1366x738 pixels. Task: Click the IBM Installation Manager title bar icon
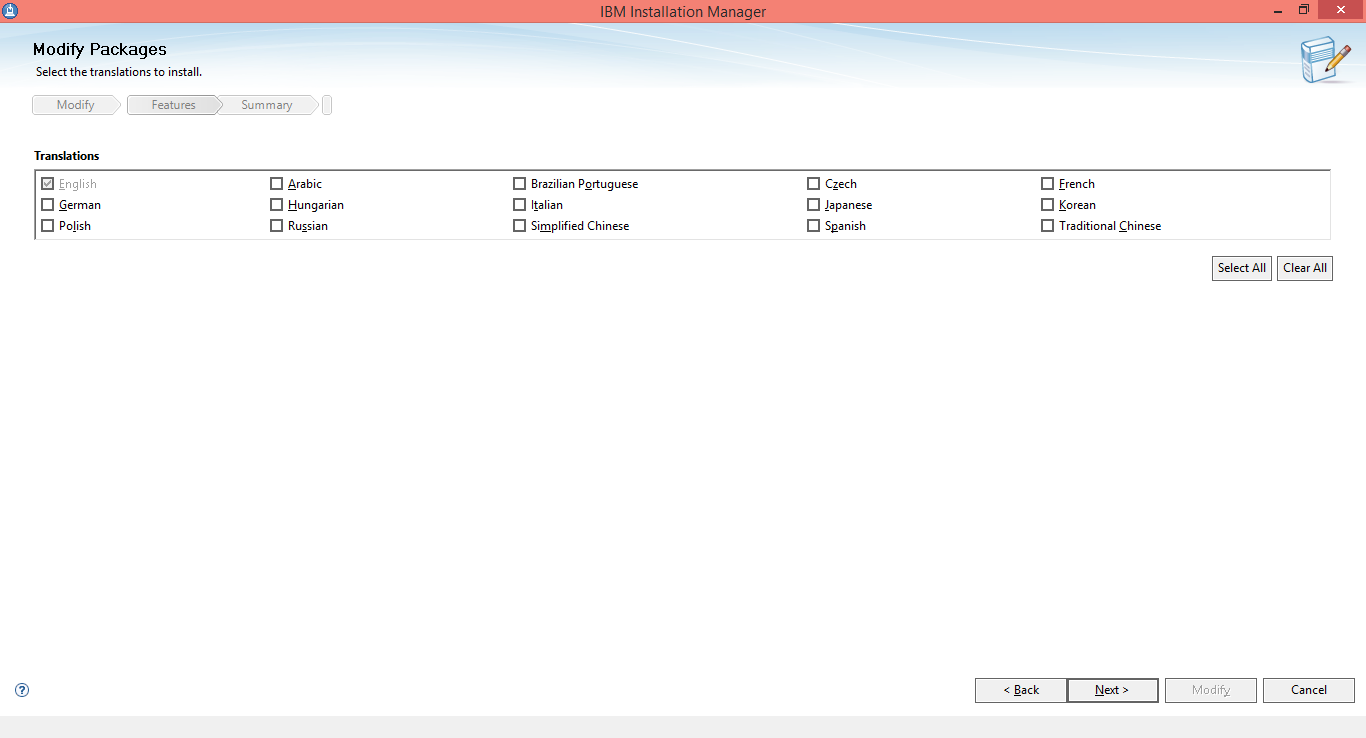click(10, 11)
